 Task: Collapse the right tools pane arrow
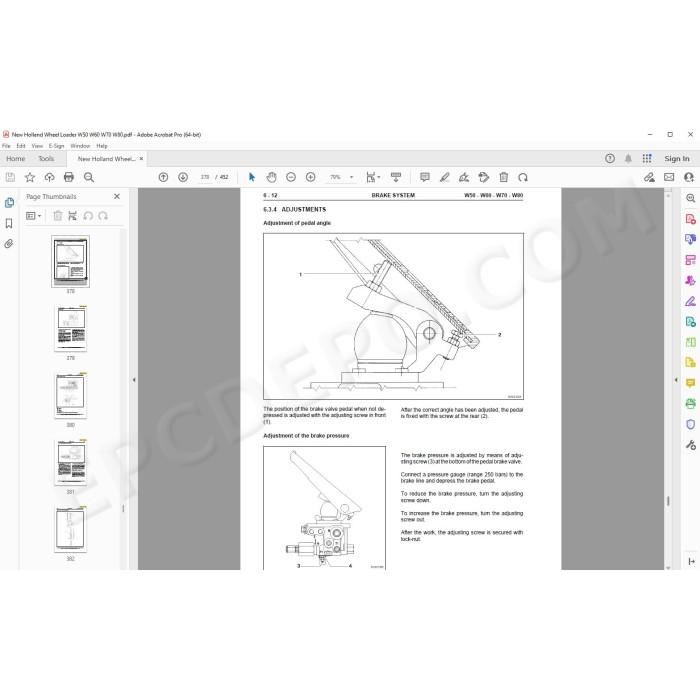(676, 380)
